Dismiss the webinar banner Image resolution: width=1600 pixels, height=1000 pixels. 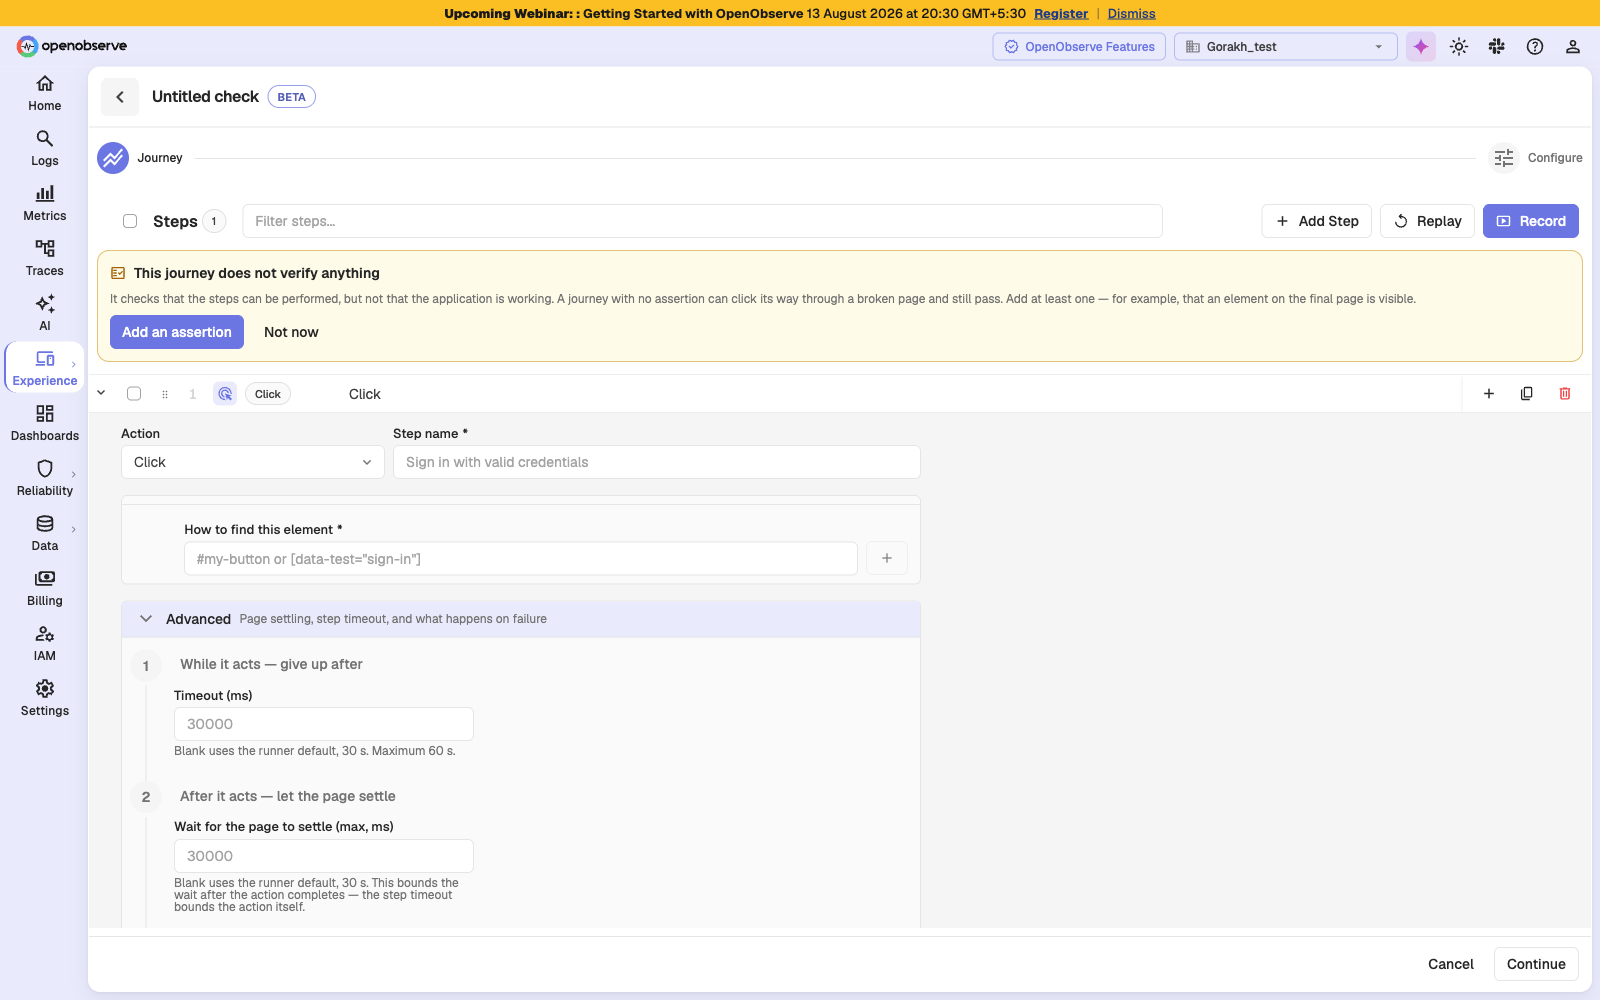pyautogui.click(x=1131, y=14)
